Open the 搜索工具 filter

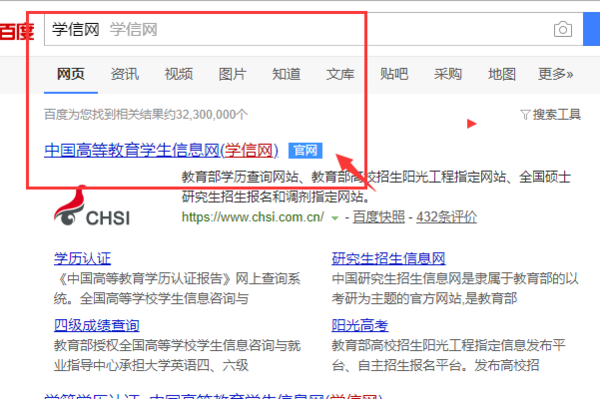(x=551, y=114)
